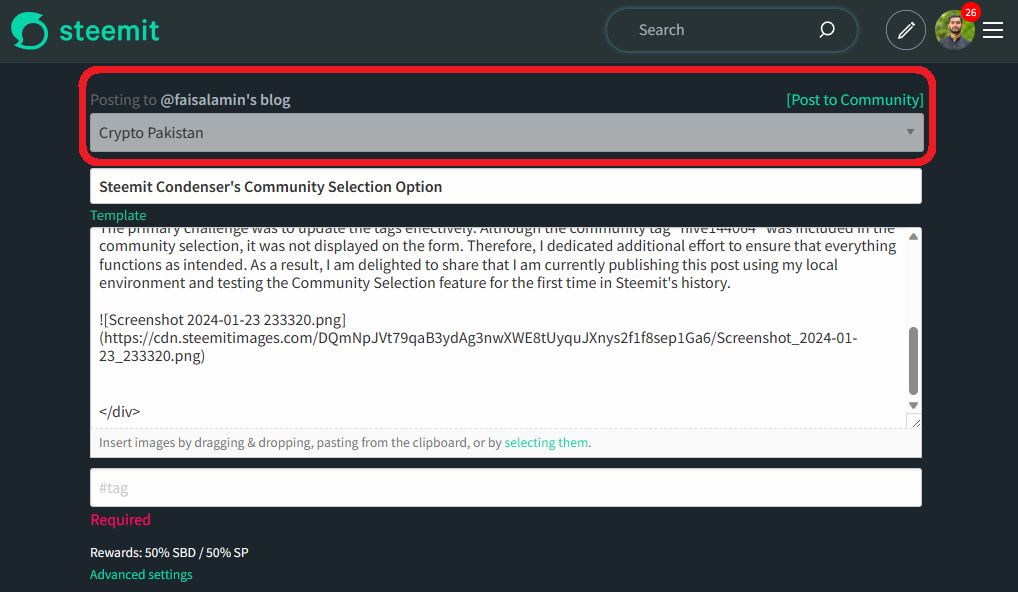Click the search magnifier icon
The image size is (1018, 592).
coord(826,30)
